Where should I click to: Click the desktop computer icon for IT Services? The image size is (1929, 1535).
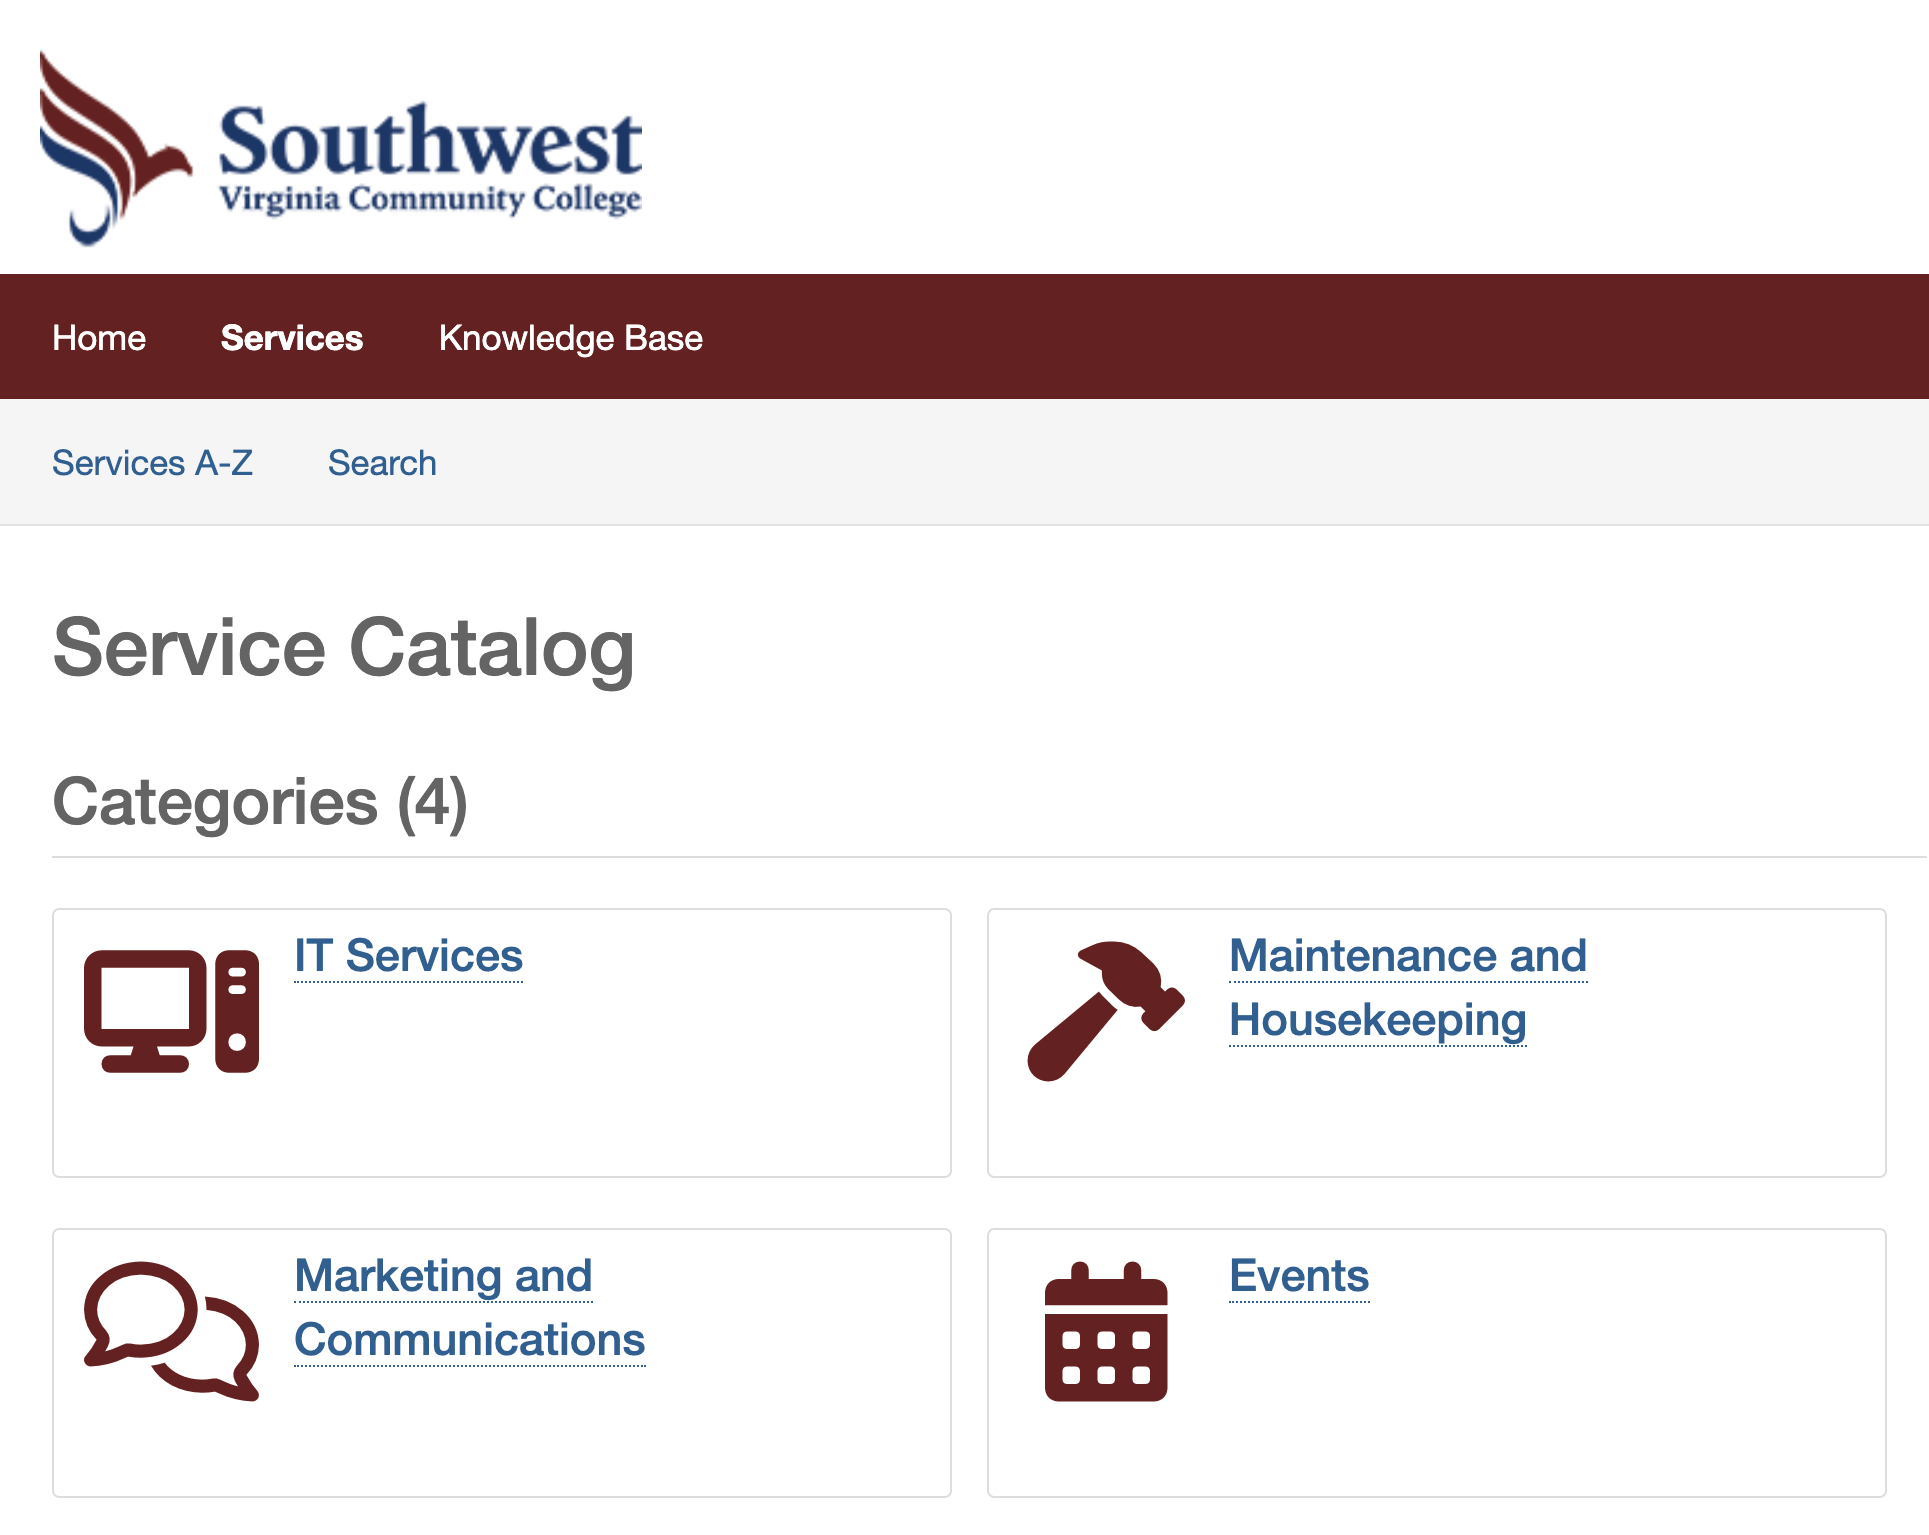tap(171, 1010)
